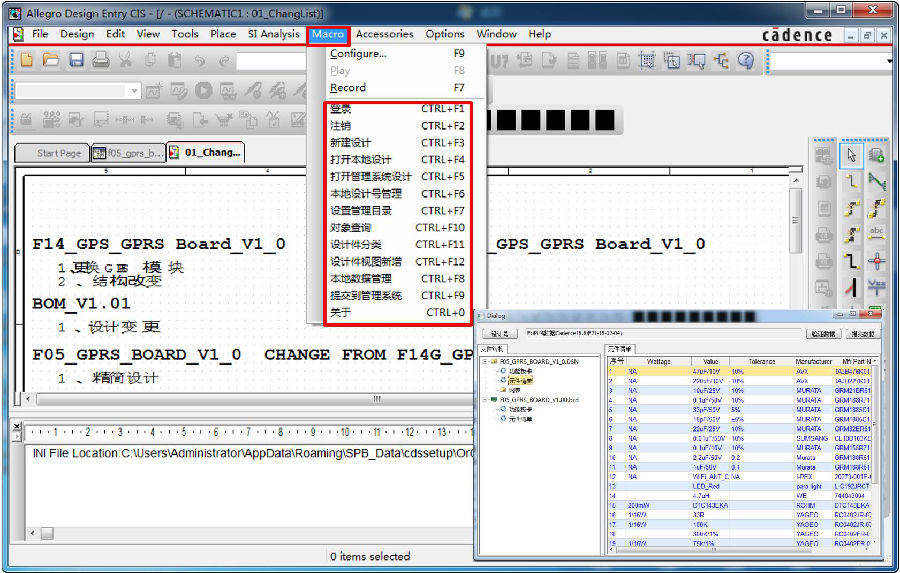Click the Tolerance column header in Dialog
900x573 pixels.
(762, 361)
